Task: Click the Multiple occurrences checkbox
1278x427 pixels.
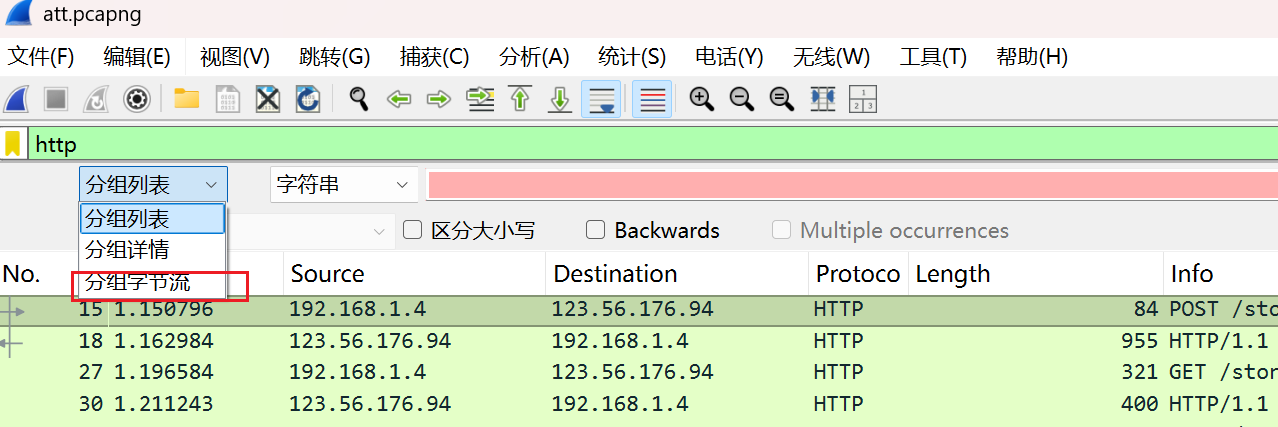Action: (x=782, y=230)
